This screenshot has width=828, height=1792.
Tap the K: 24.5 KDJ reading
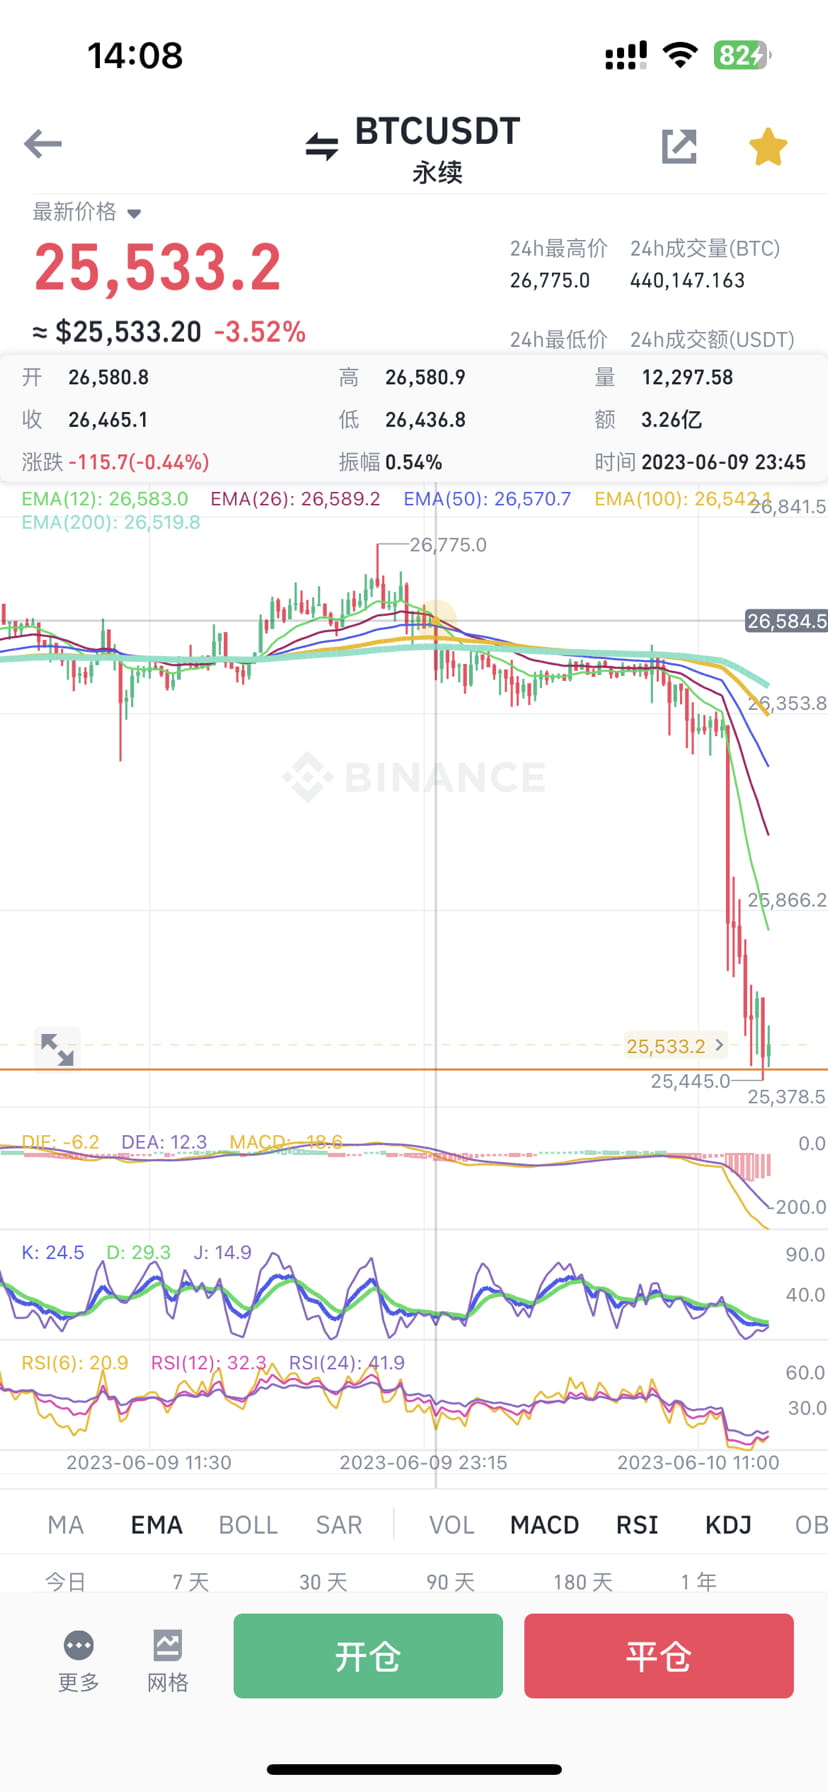[x=53, y=1252]
